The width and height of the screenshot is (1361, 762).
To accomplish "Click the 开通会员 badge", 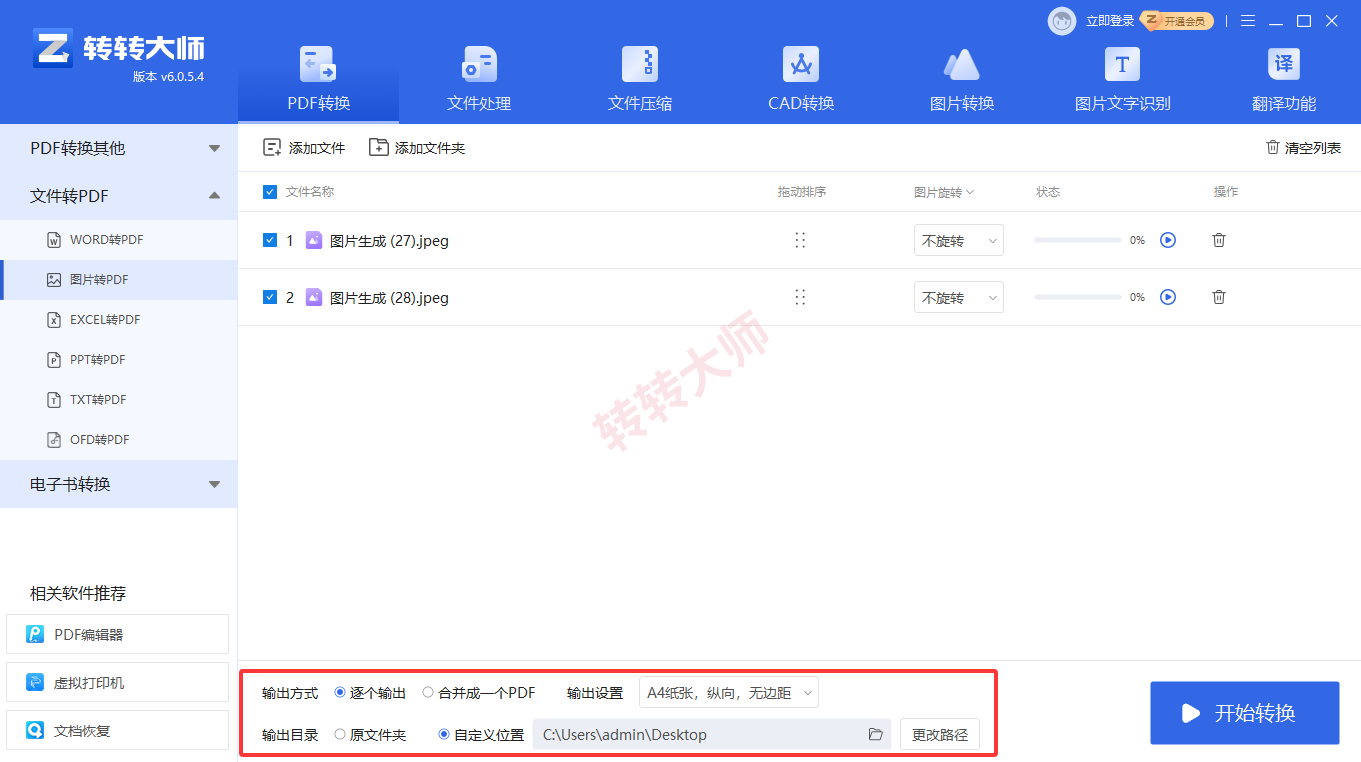I will tap(1178, 21).
